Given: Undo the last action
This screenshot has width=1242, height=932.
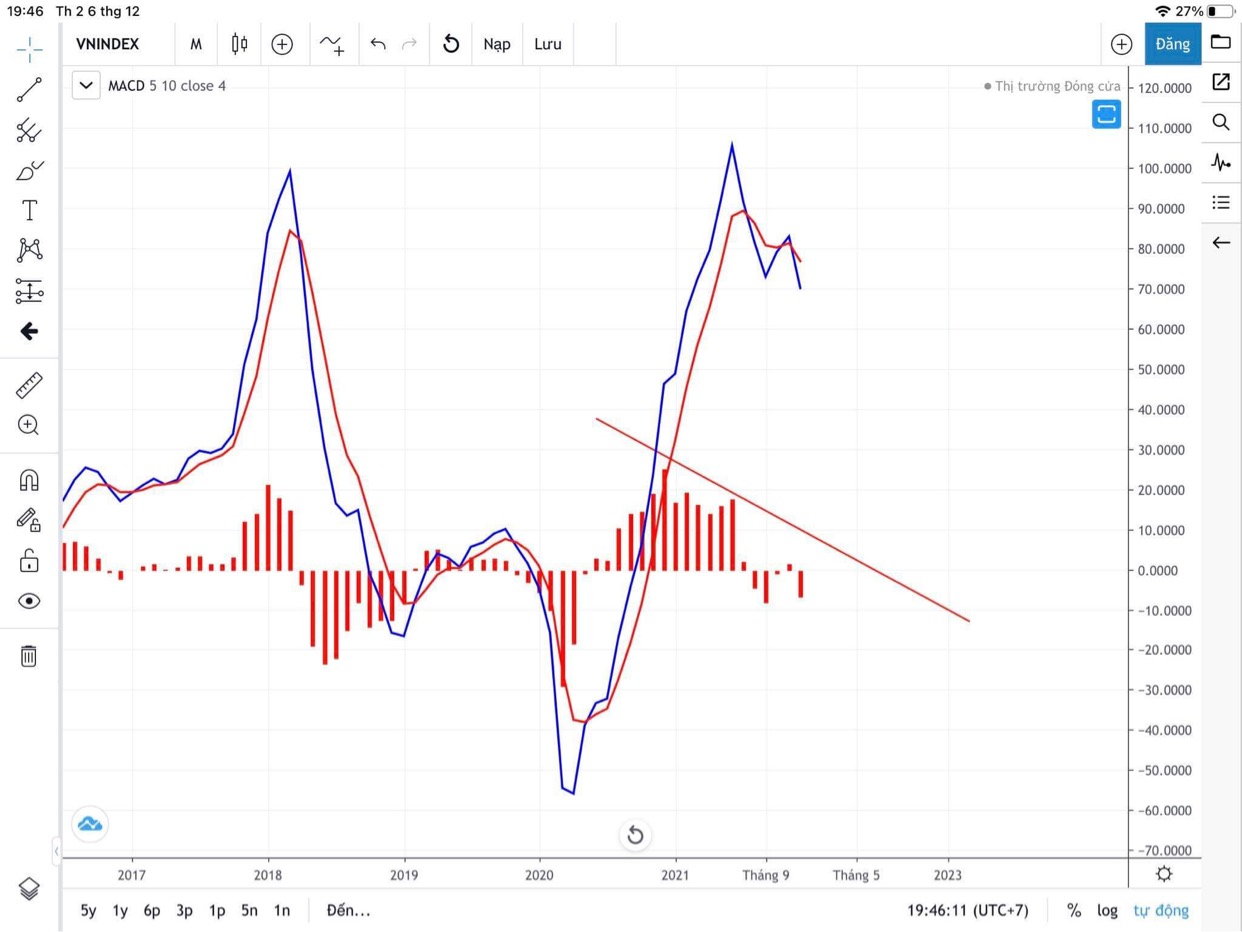Looking at the screenshot, I should (378, 44).
